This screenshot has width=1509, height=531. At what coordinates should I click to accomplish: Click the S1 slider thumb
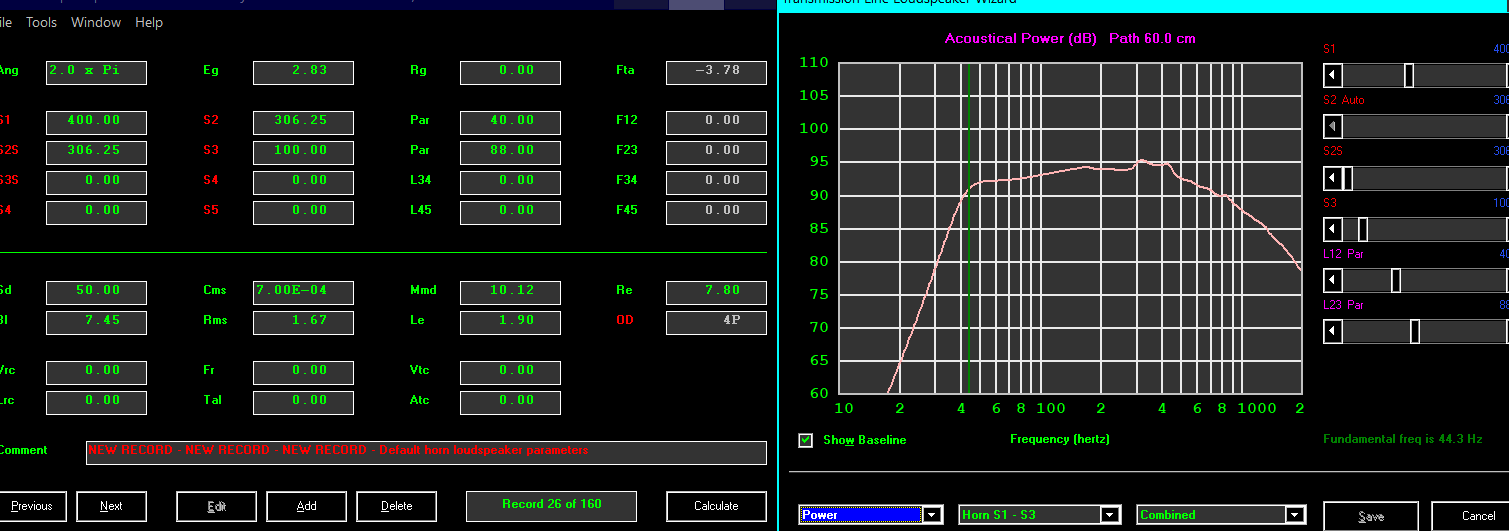pyautogui.click(x=1408, y=75)
